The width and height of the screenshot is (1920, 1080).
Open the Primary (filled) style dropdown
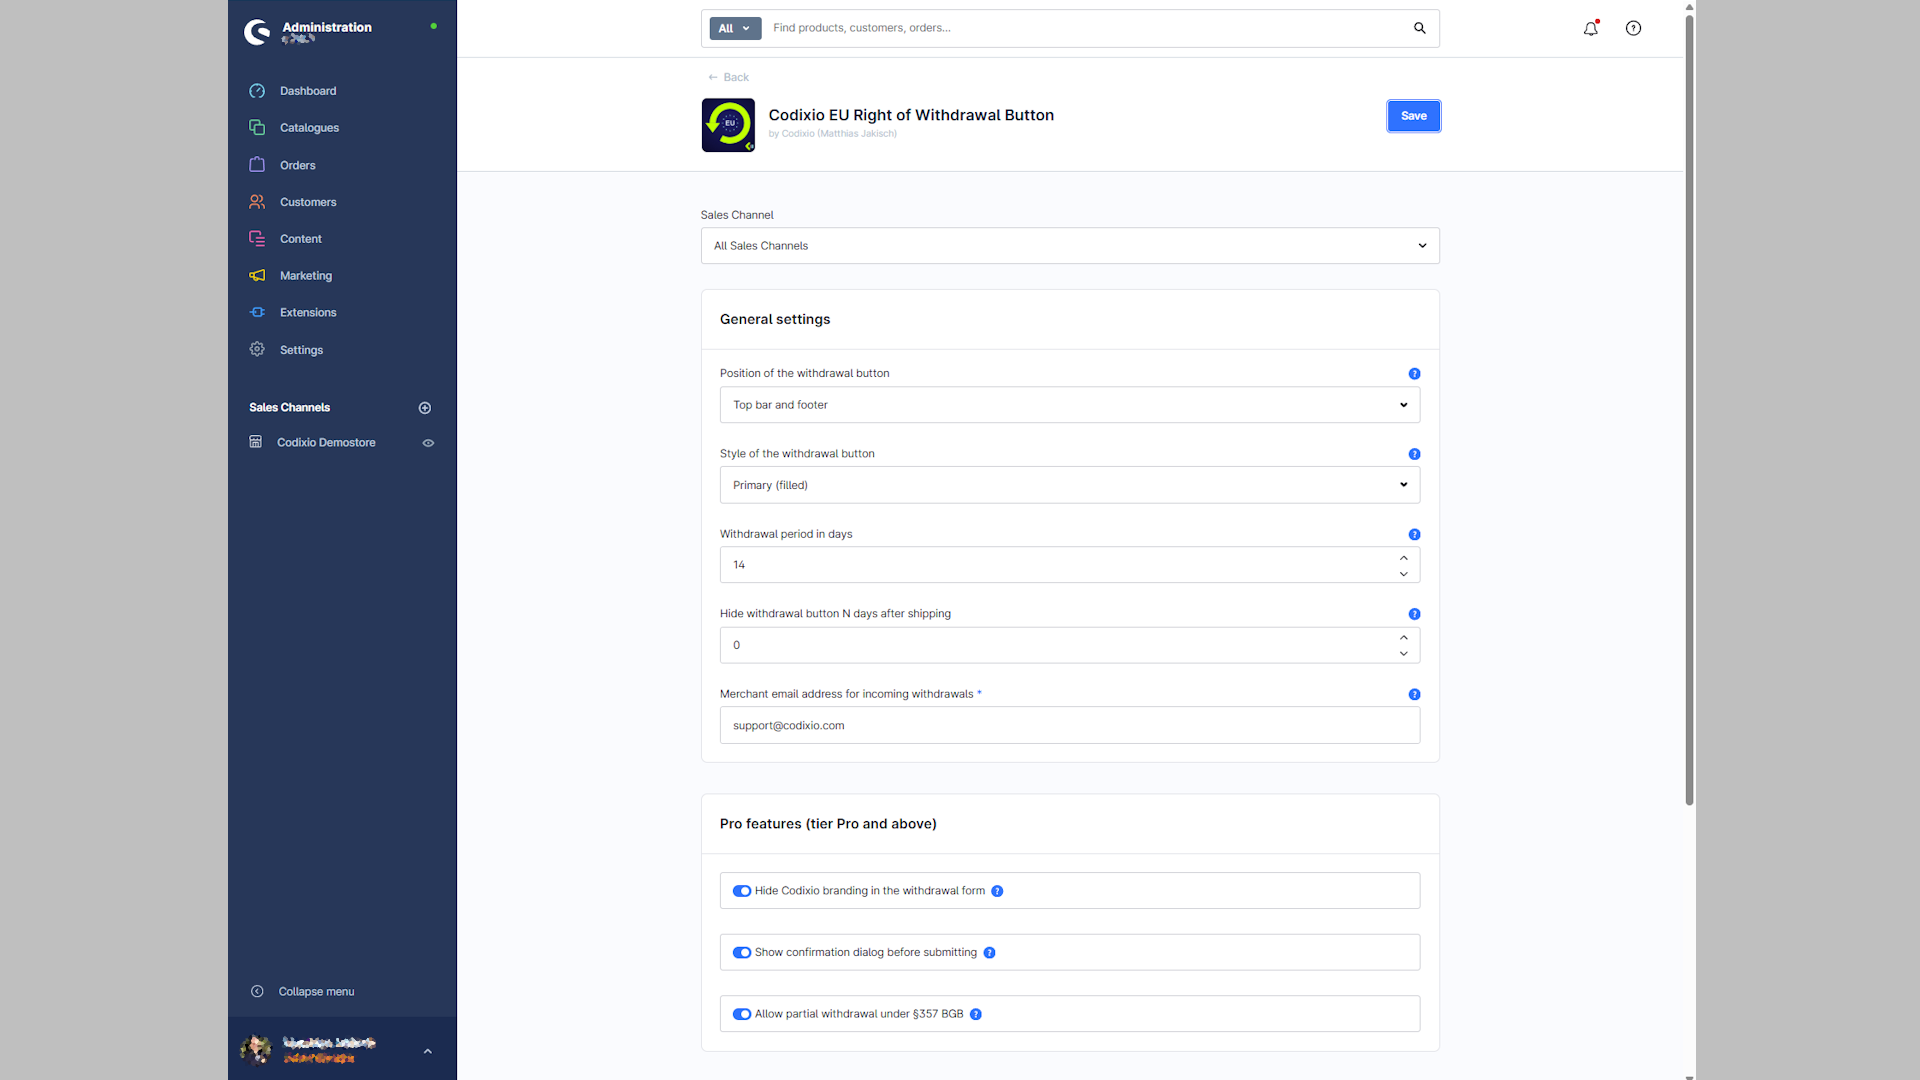[x=1070, y=485]
